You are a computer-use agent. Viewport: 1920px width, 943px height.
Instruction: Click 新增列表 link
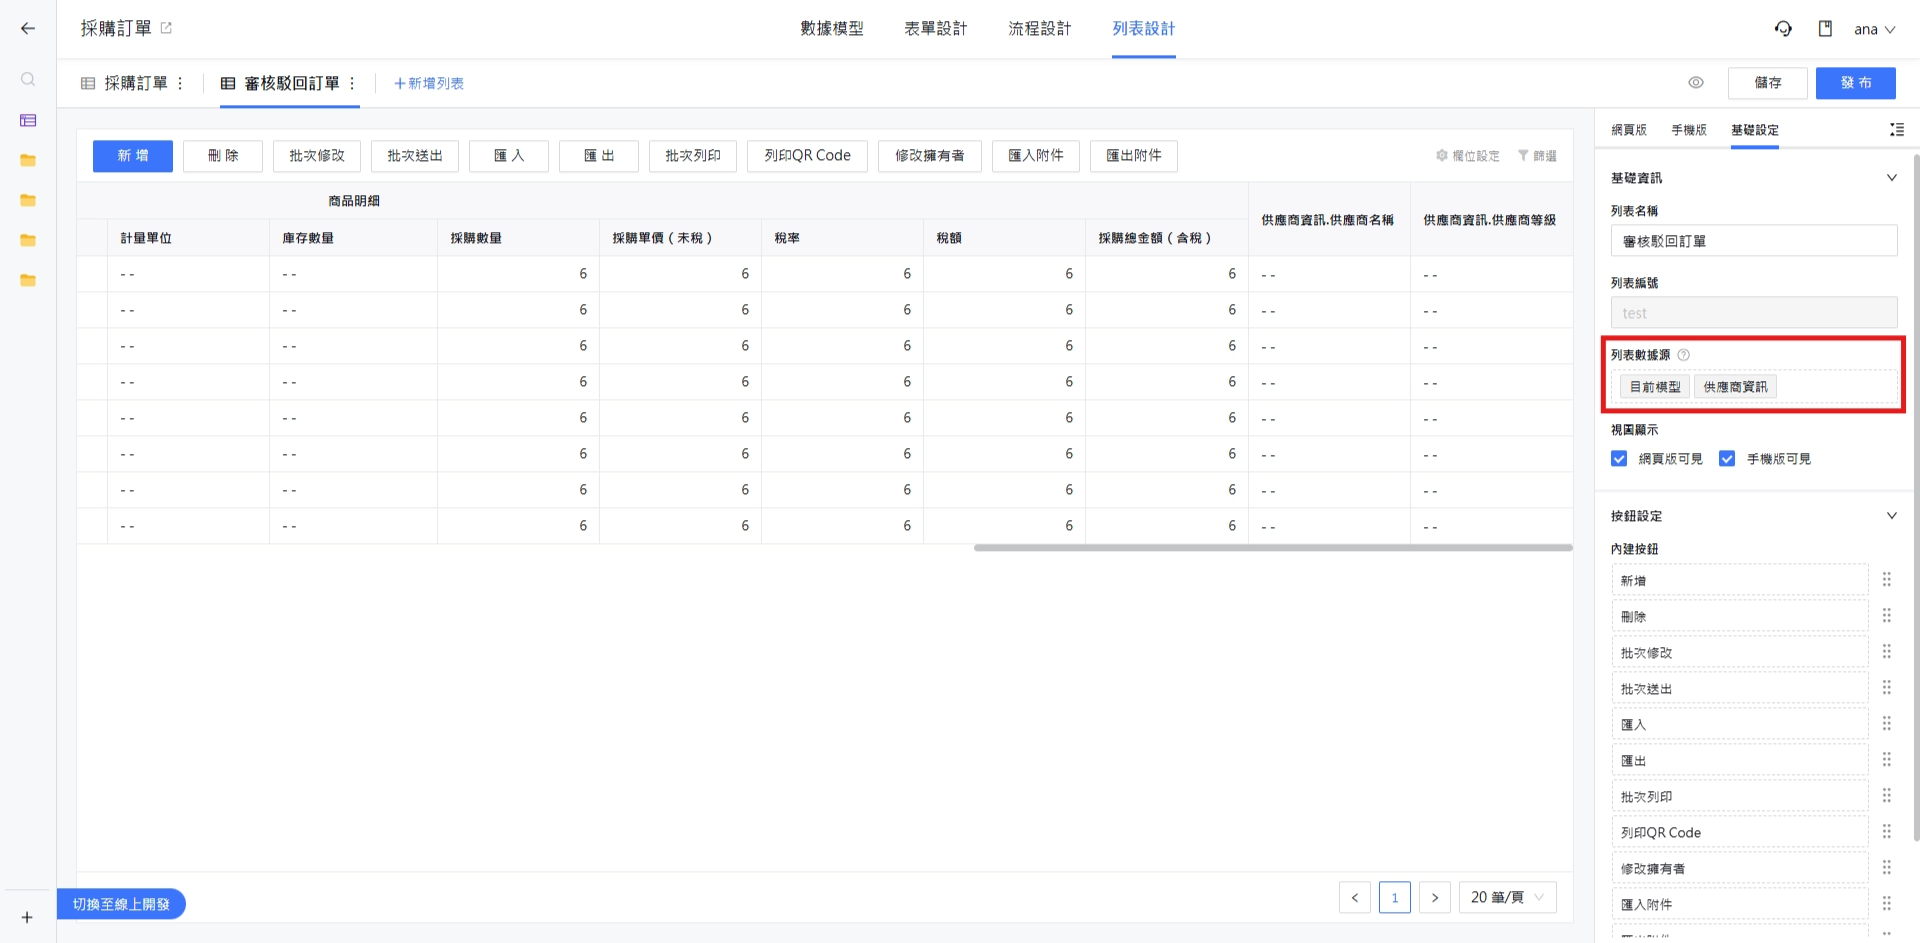coord(429,83)
